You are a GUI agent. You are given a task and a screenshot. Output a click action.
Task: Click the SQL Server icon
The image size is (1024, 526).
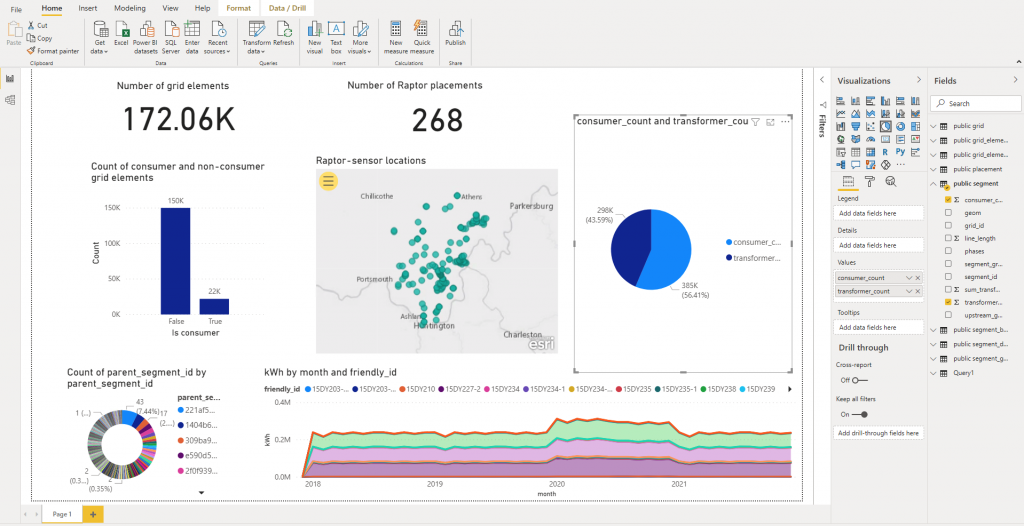click(171, 29)
